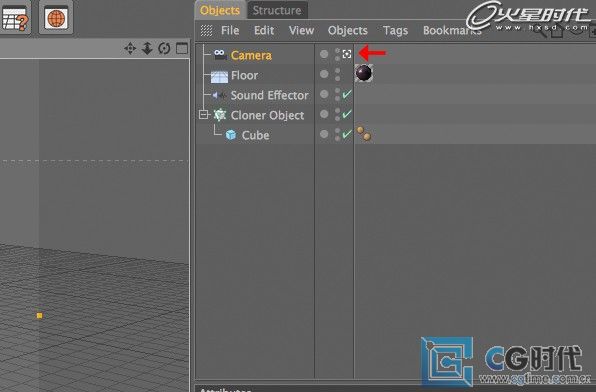The height and width of the screenshot is (392, 596).
Task: Activate the Camera view target icon
Action: pos(347,54)
